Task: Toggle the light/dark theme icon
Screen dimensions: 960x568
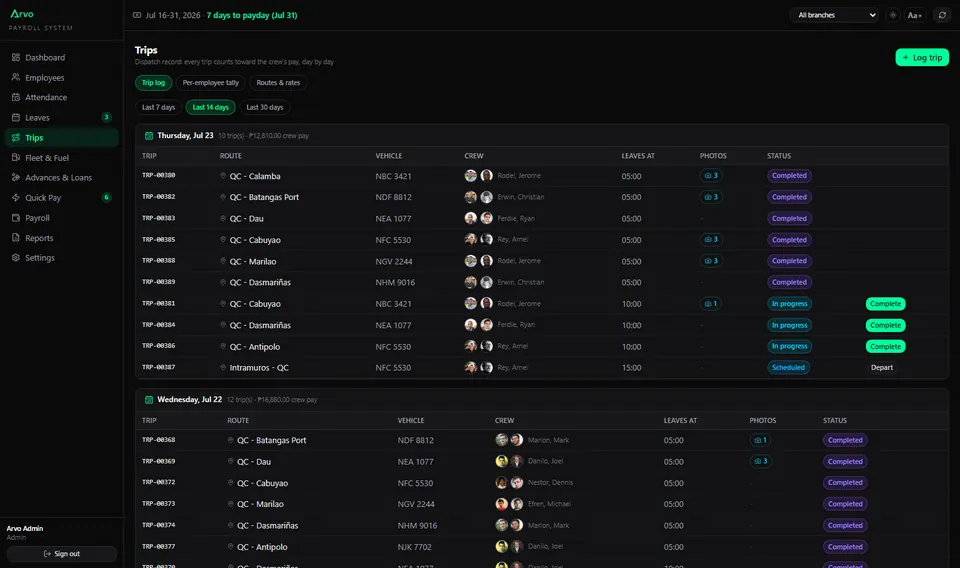Action: pyautogui.click(x=893, y=15)
